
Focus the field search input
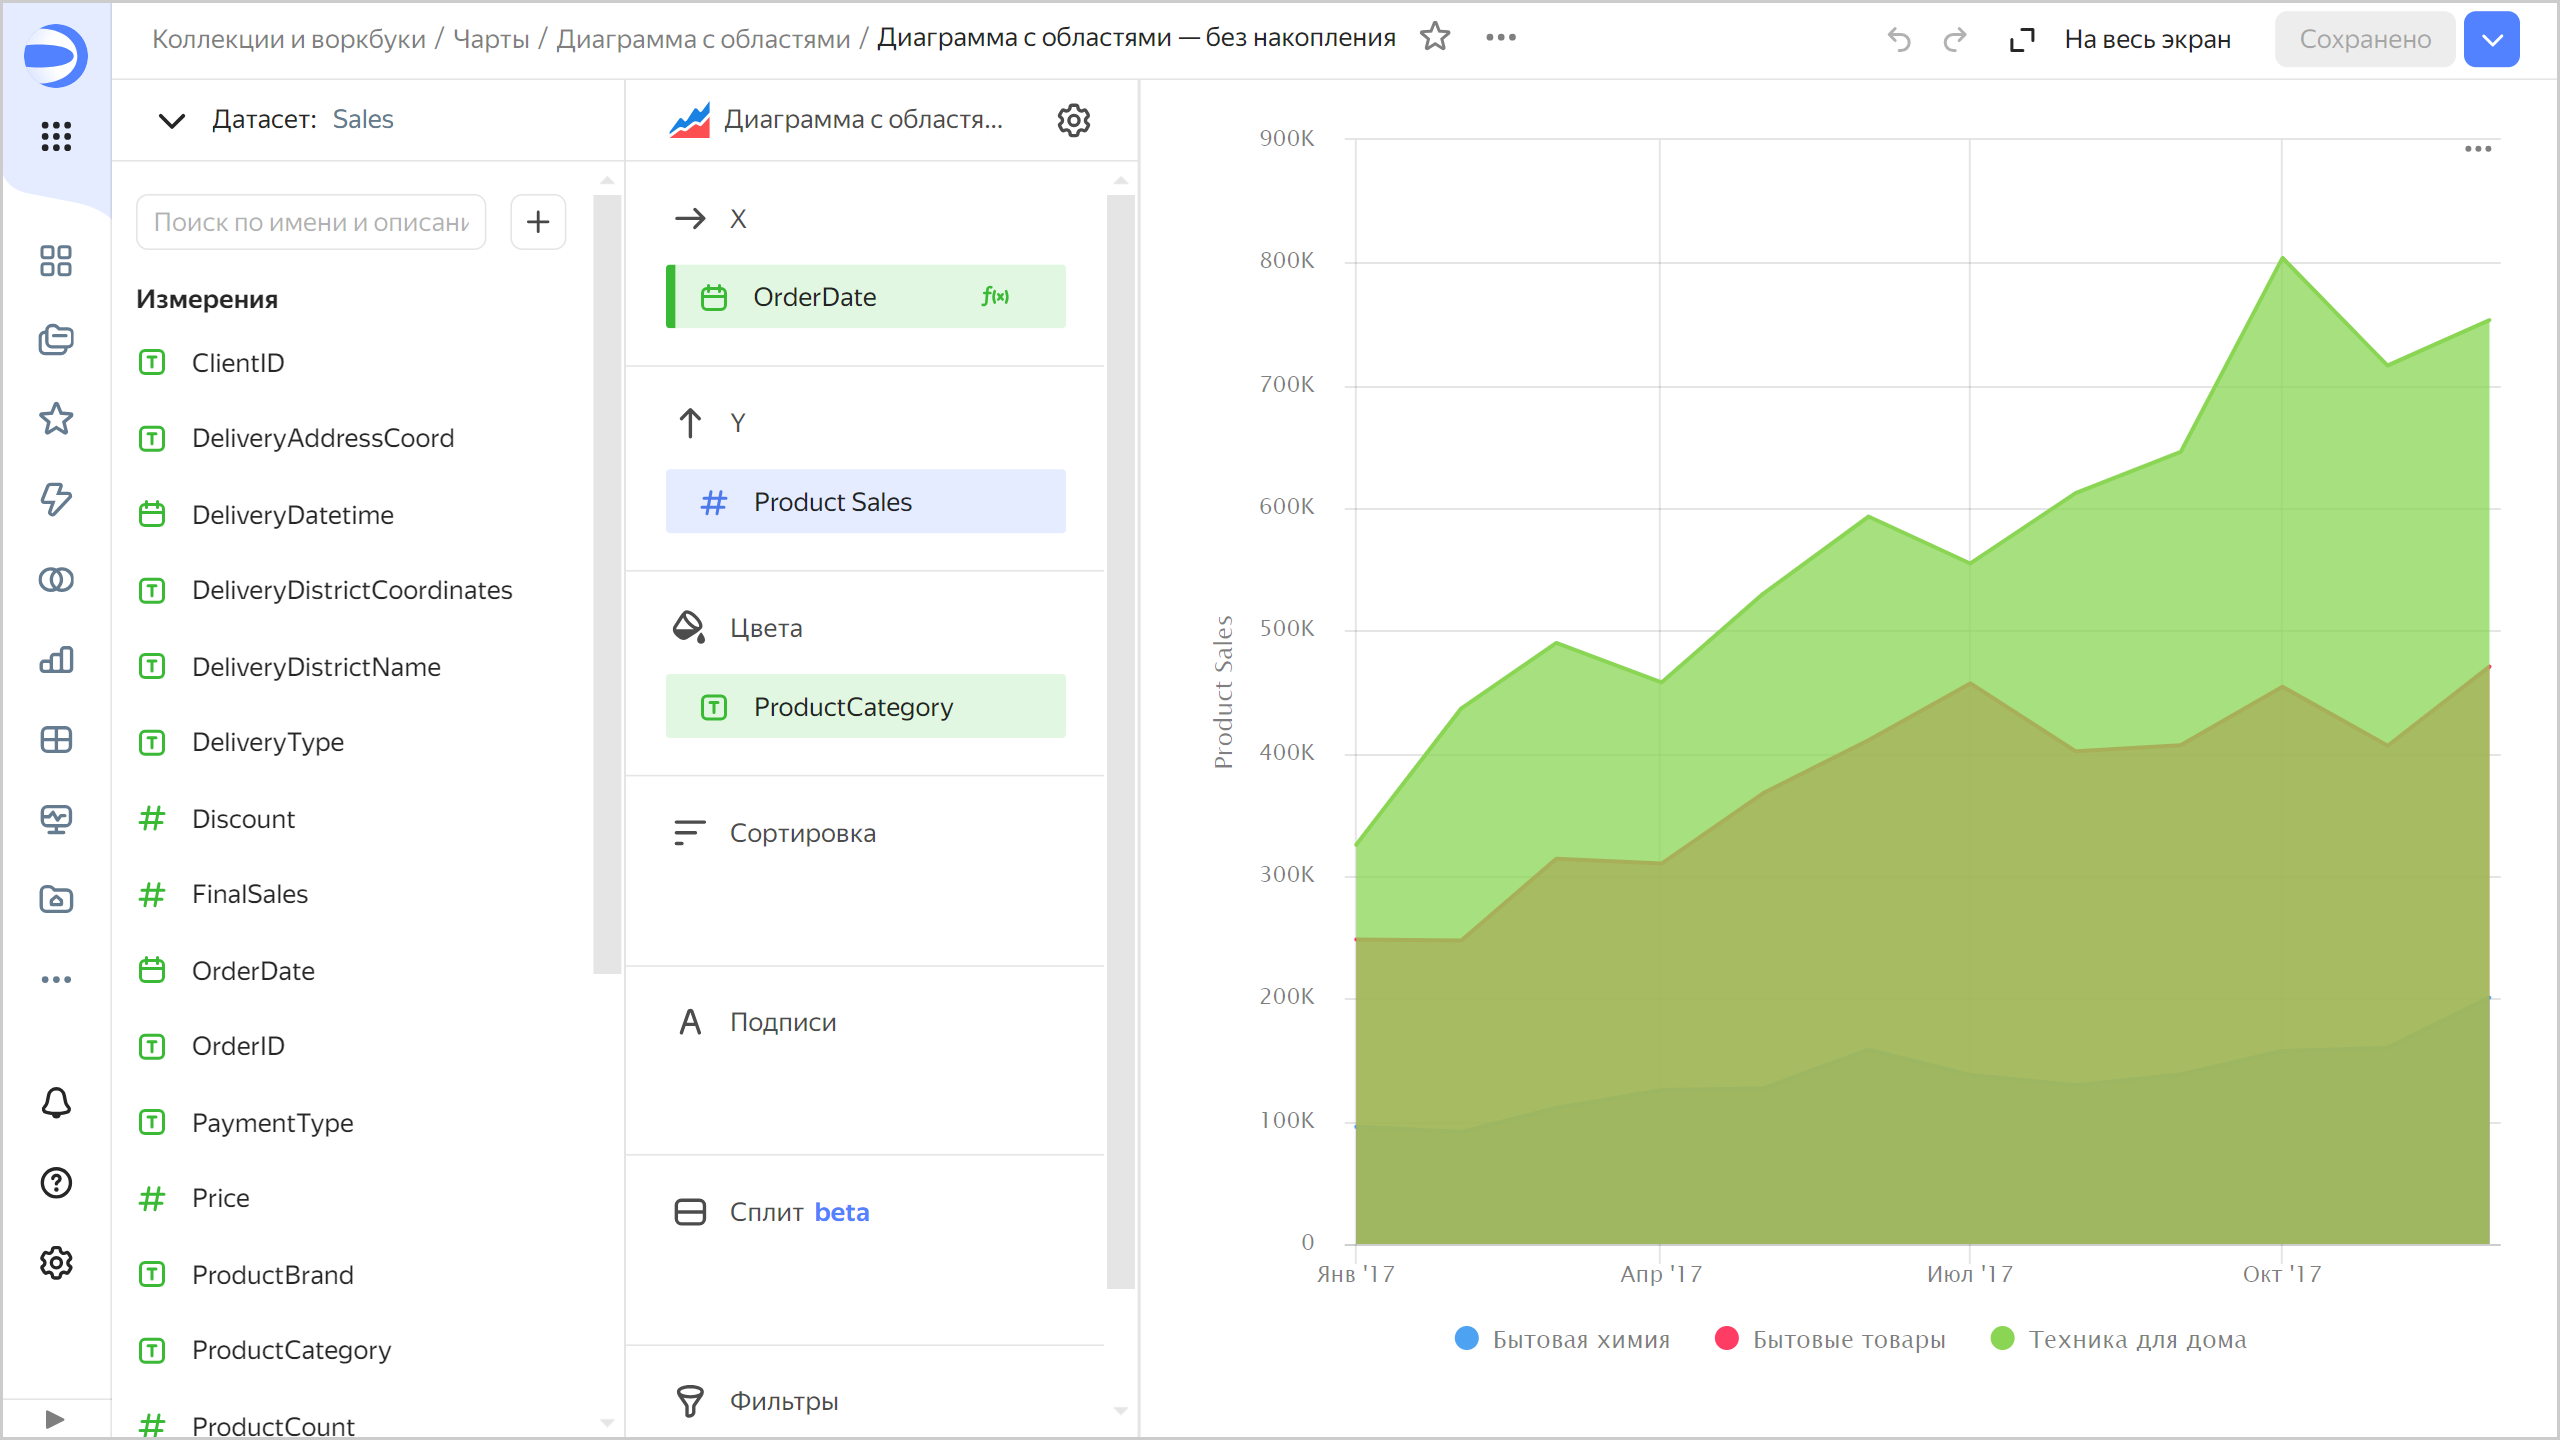311,222
